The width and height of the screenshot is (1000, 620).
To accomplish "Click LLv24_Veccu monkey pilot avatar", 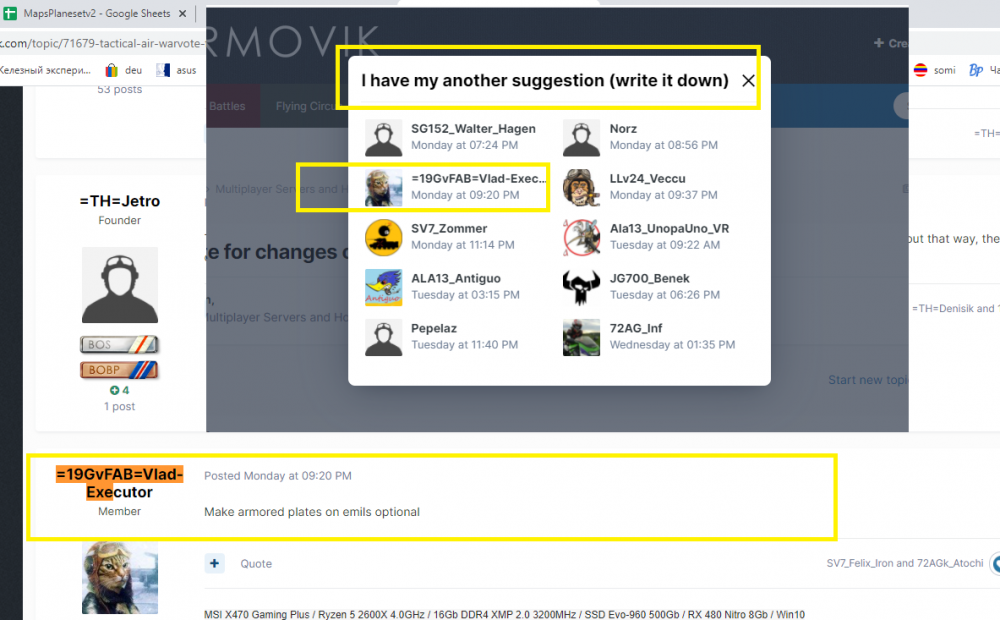I will point(581,187).
